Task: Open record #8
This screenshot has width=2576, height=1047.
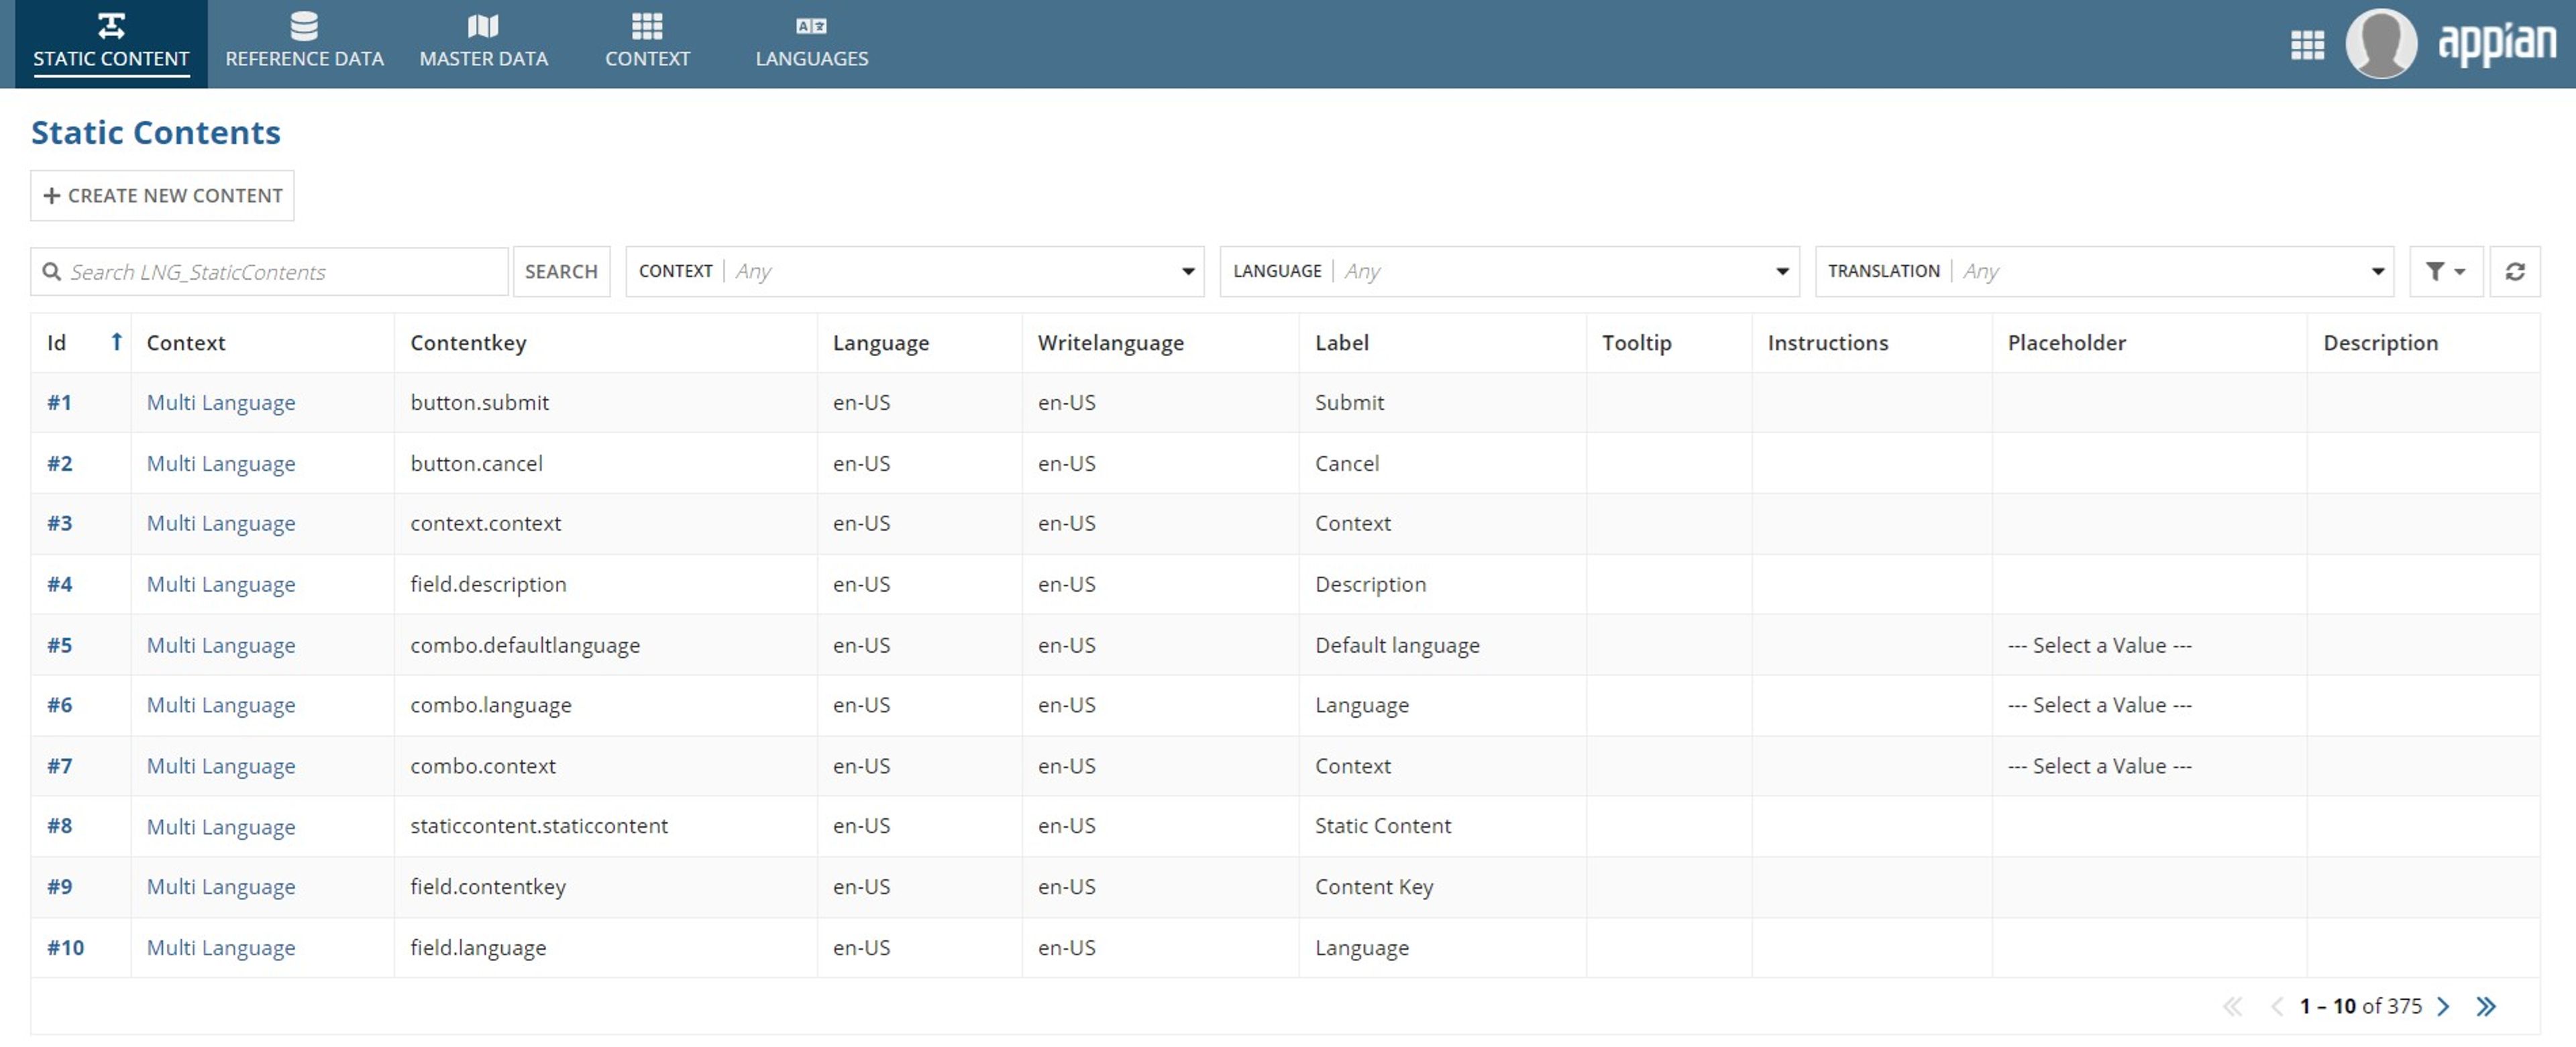Action: click(59, 826)
